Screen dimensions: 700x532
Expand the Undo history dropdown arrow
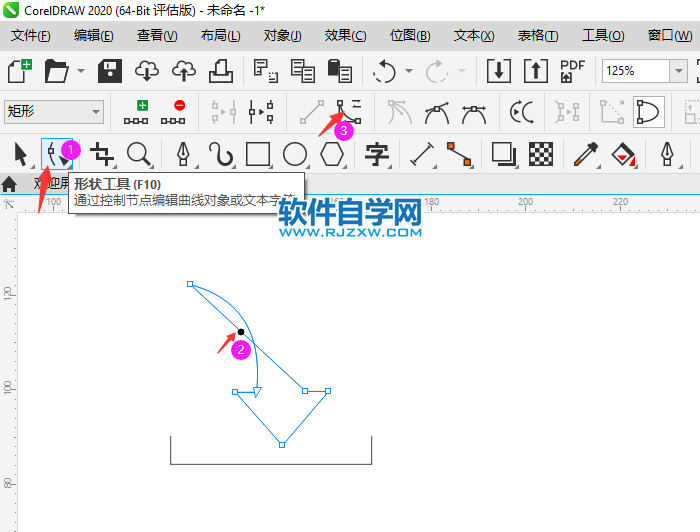(x=409, y=71)
